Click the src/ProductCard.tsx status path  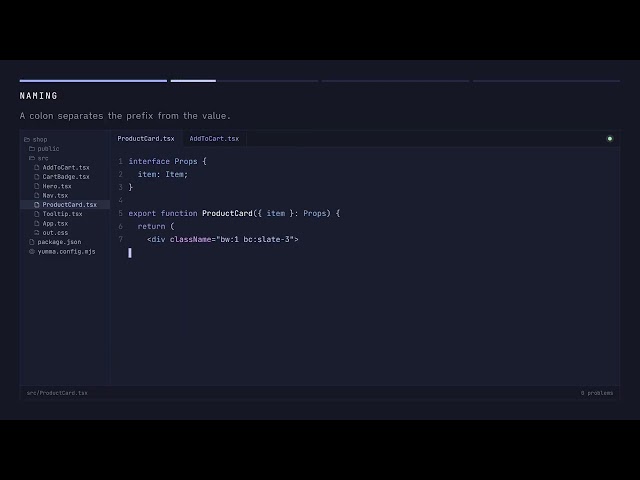(57, 393)
